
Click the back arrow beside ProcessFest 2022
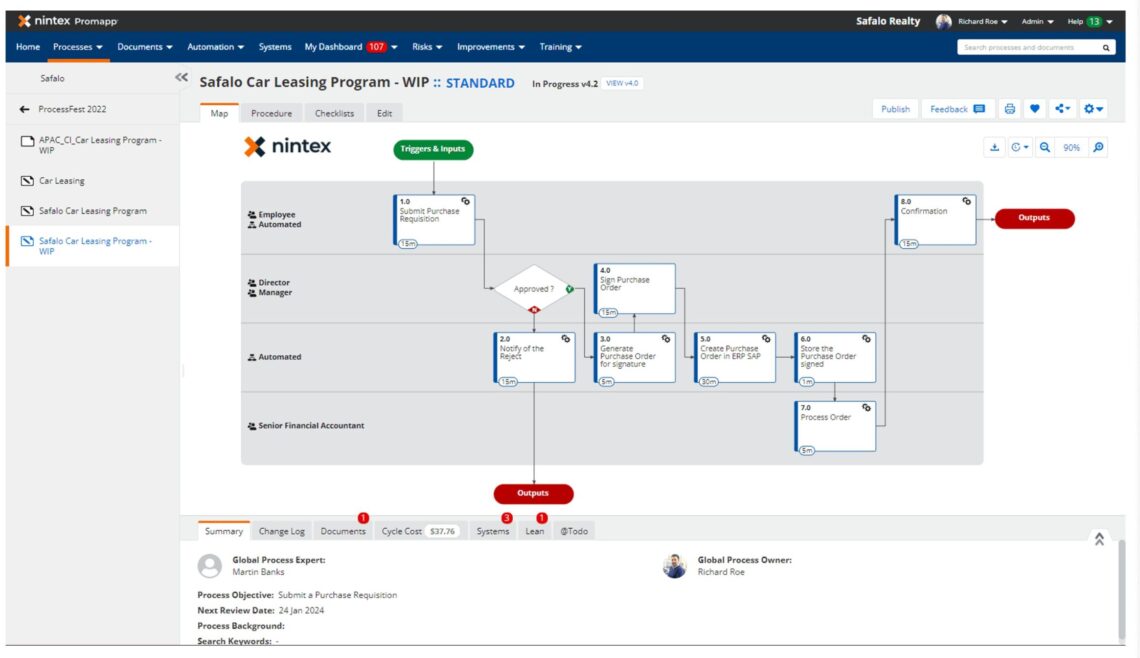pos(25,109)
